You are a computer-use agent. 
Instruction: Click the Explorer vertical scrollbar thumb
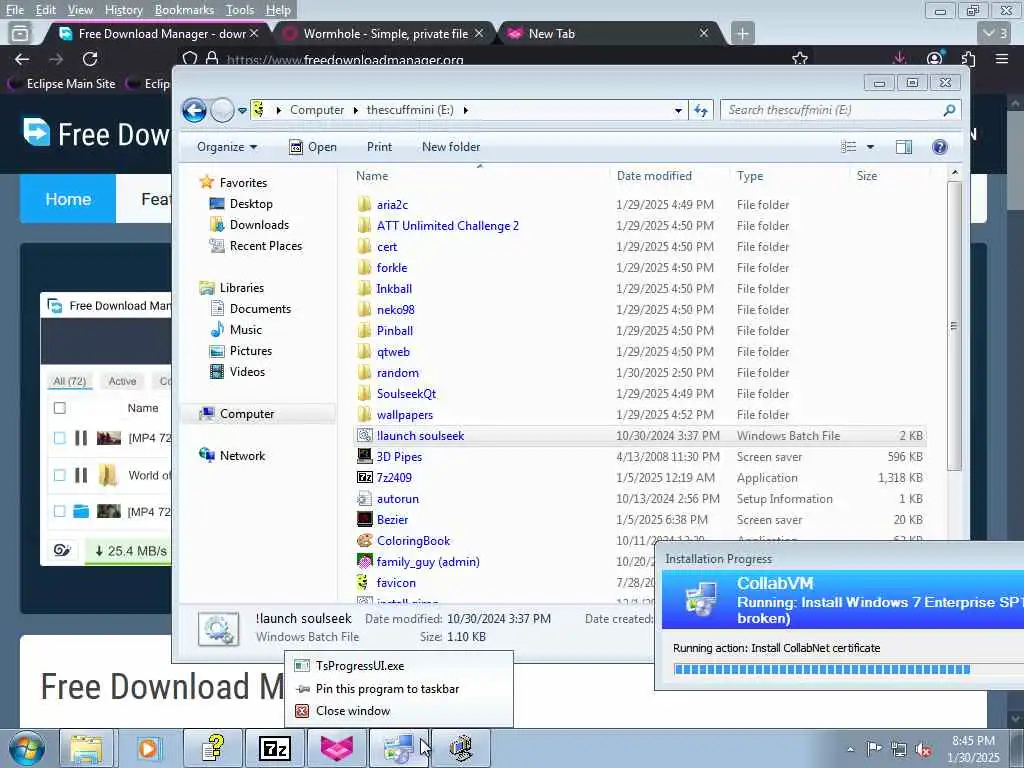954,325
